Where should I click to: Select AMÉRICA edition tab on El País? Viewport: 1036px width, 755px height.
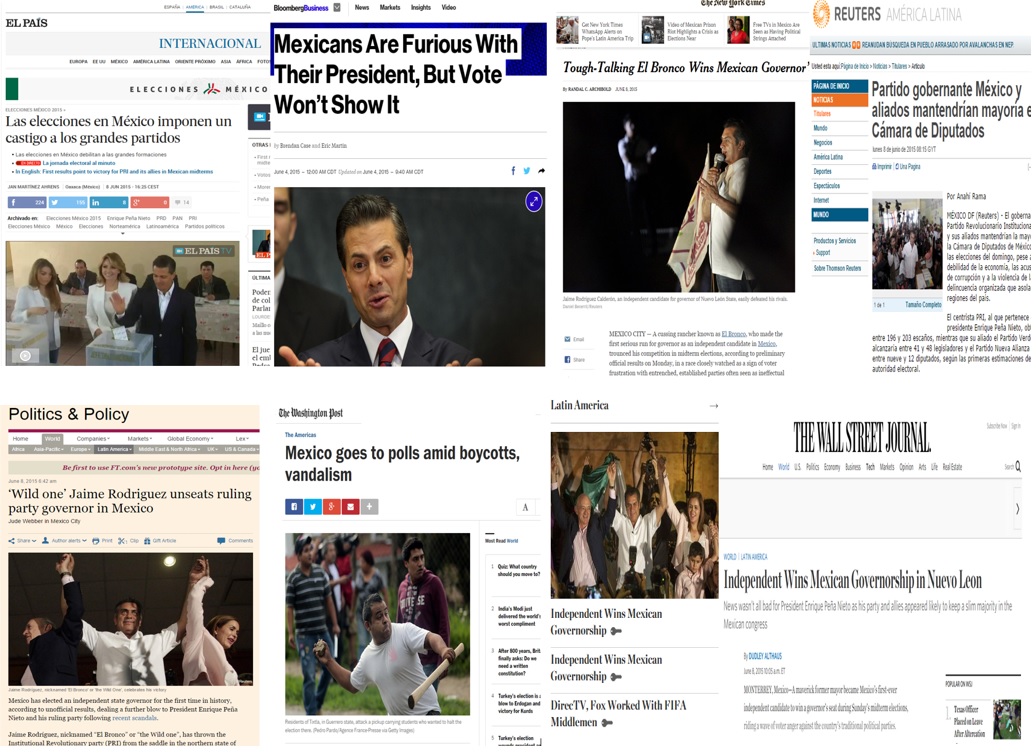click(195, 7)
